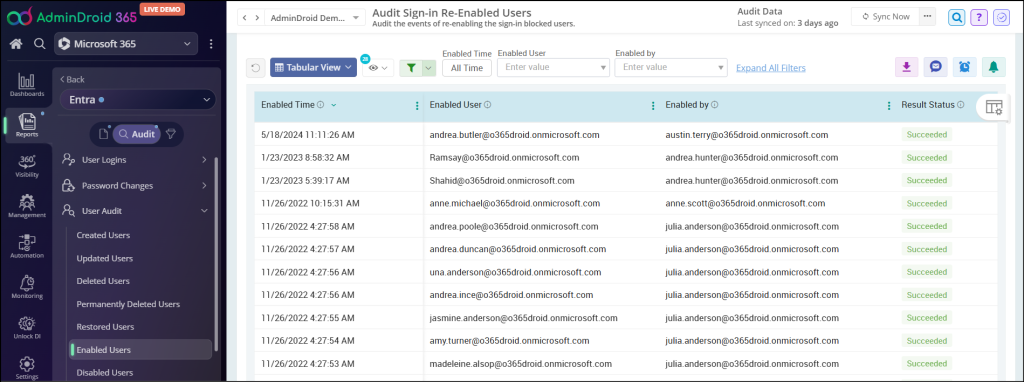
Task: Open the Automation section
Action: (x=27, y=247)
